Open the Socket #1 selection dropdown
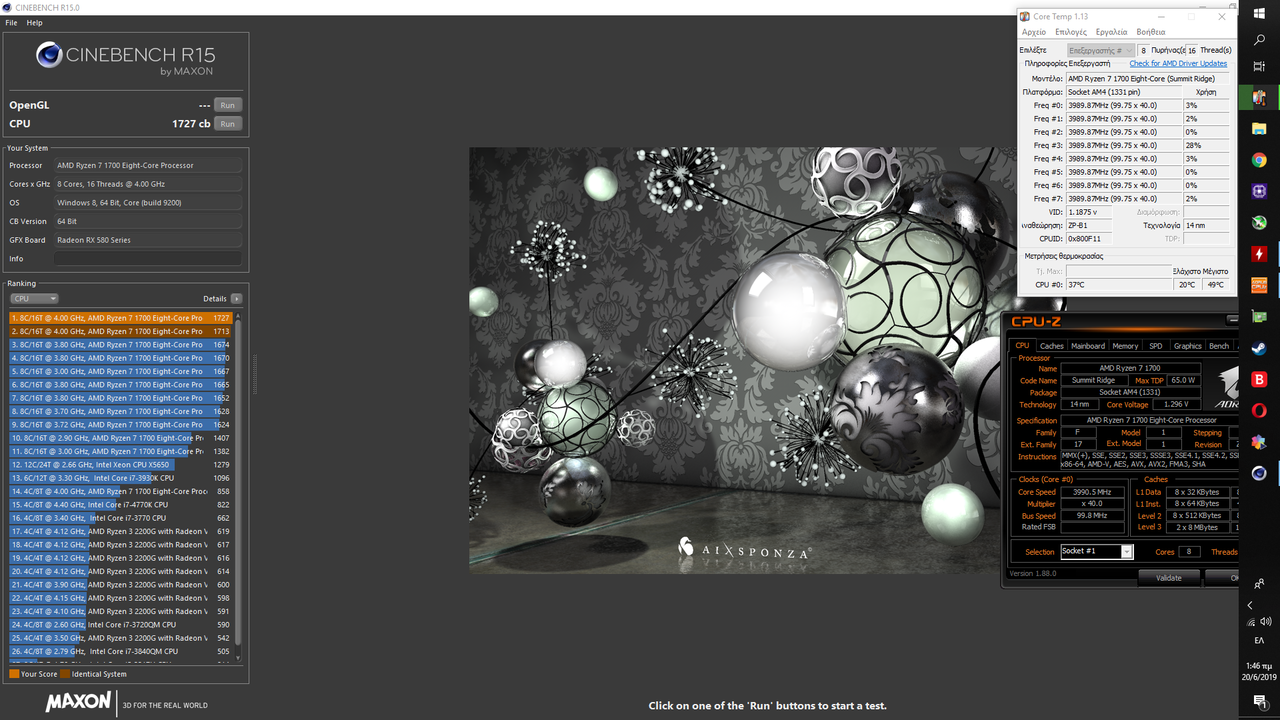 pyautogui.click(x=1096, y=552)
